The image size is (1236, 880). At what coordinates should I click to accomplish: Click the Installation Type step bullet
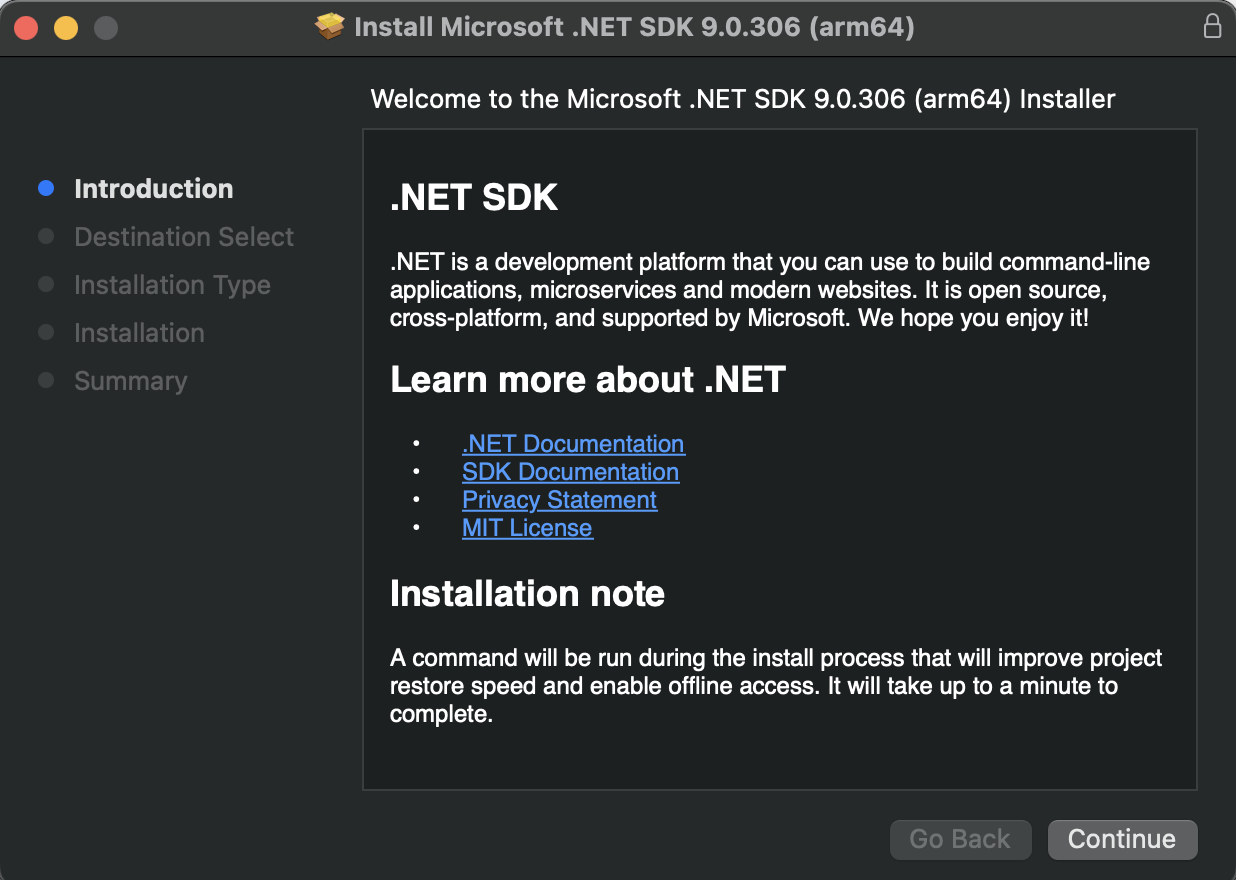pos(45,284)
